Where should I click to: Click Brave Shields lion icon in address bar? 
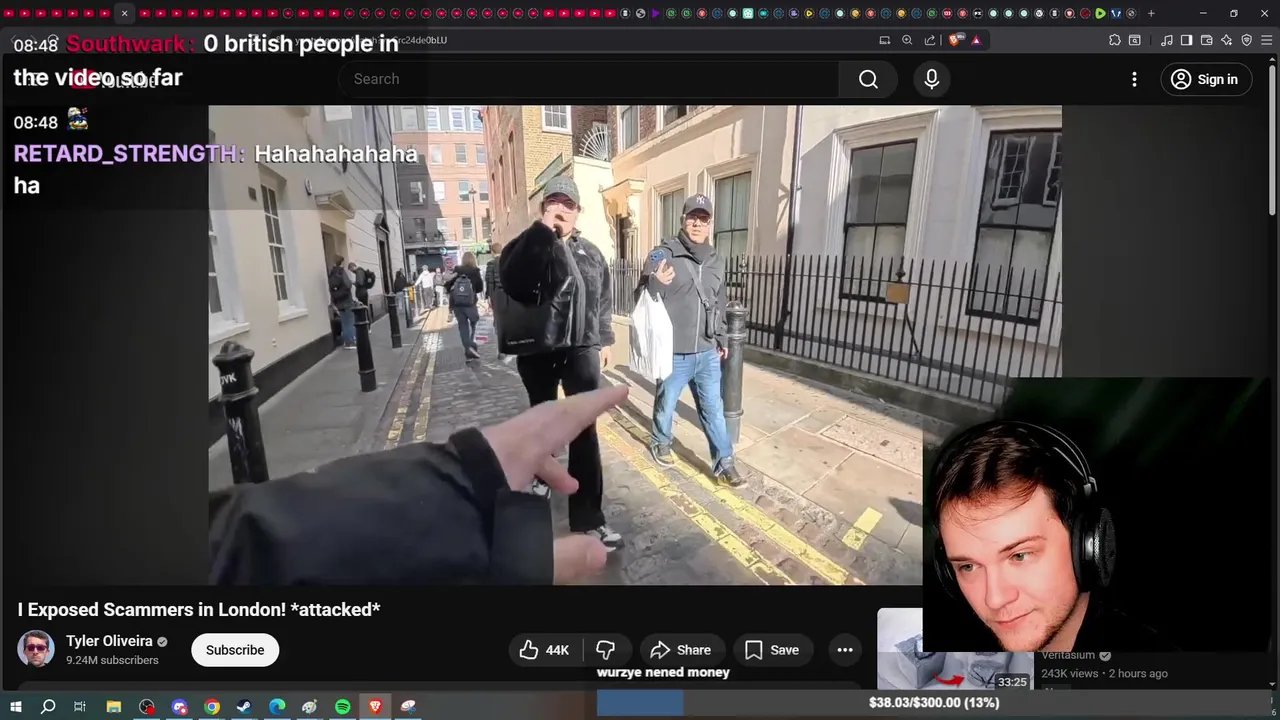tap(955, 40)
